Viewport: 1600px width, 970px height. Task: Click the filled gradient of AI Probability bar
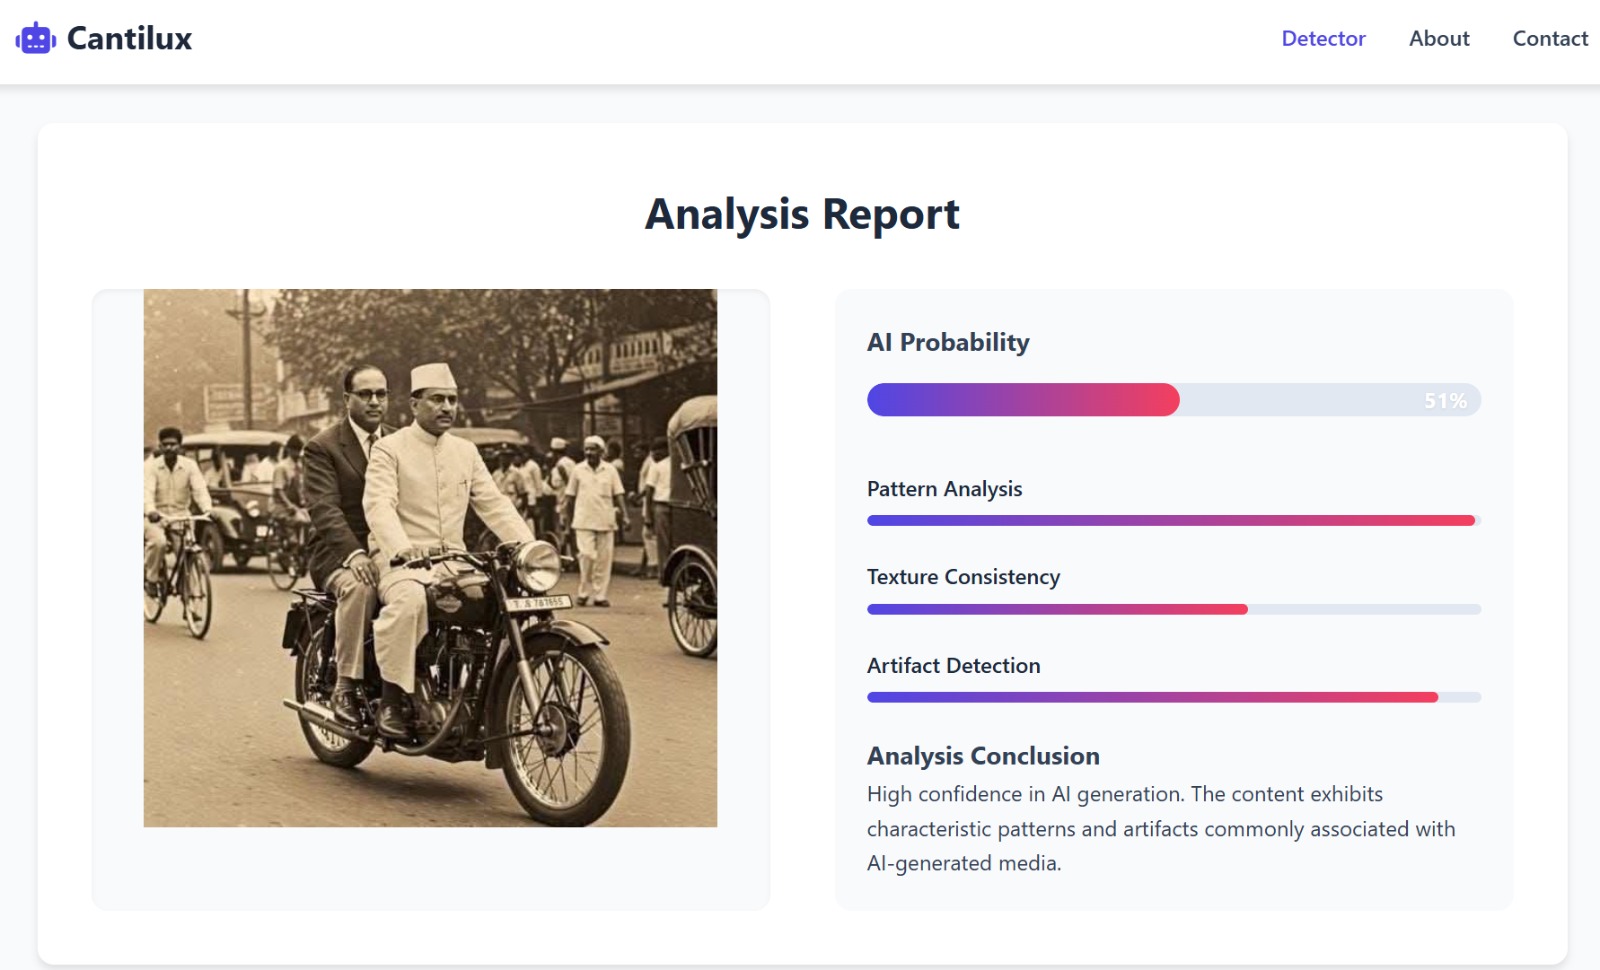pos(1023,400)
